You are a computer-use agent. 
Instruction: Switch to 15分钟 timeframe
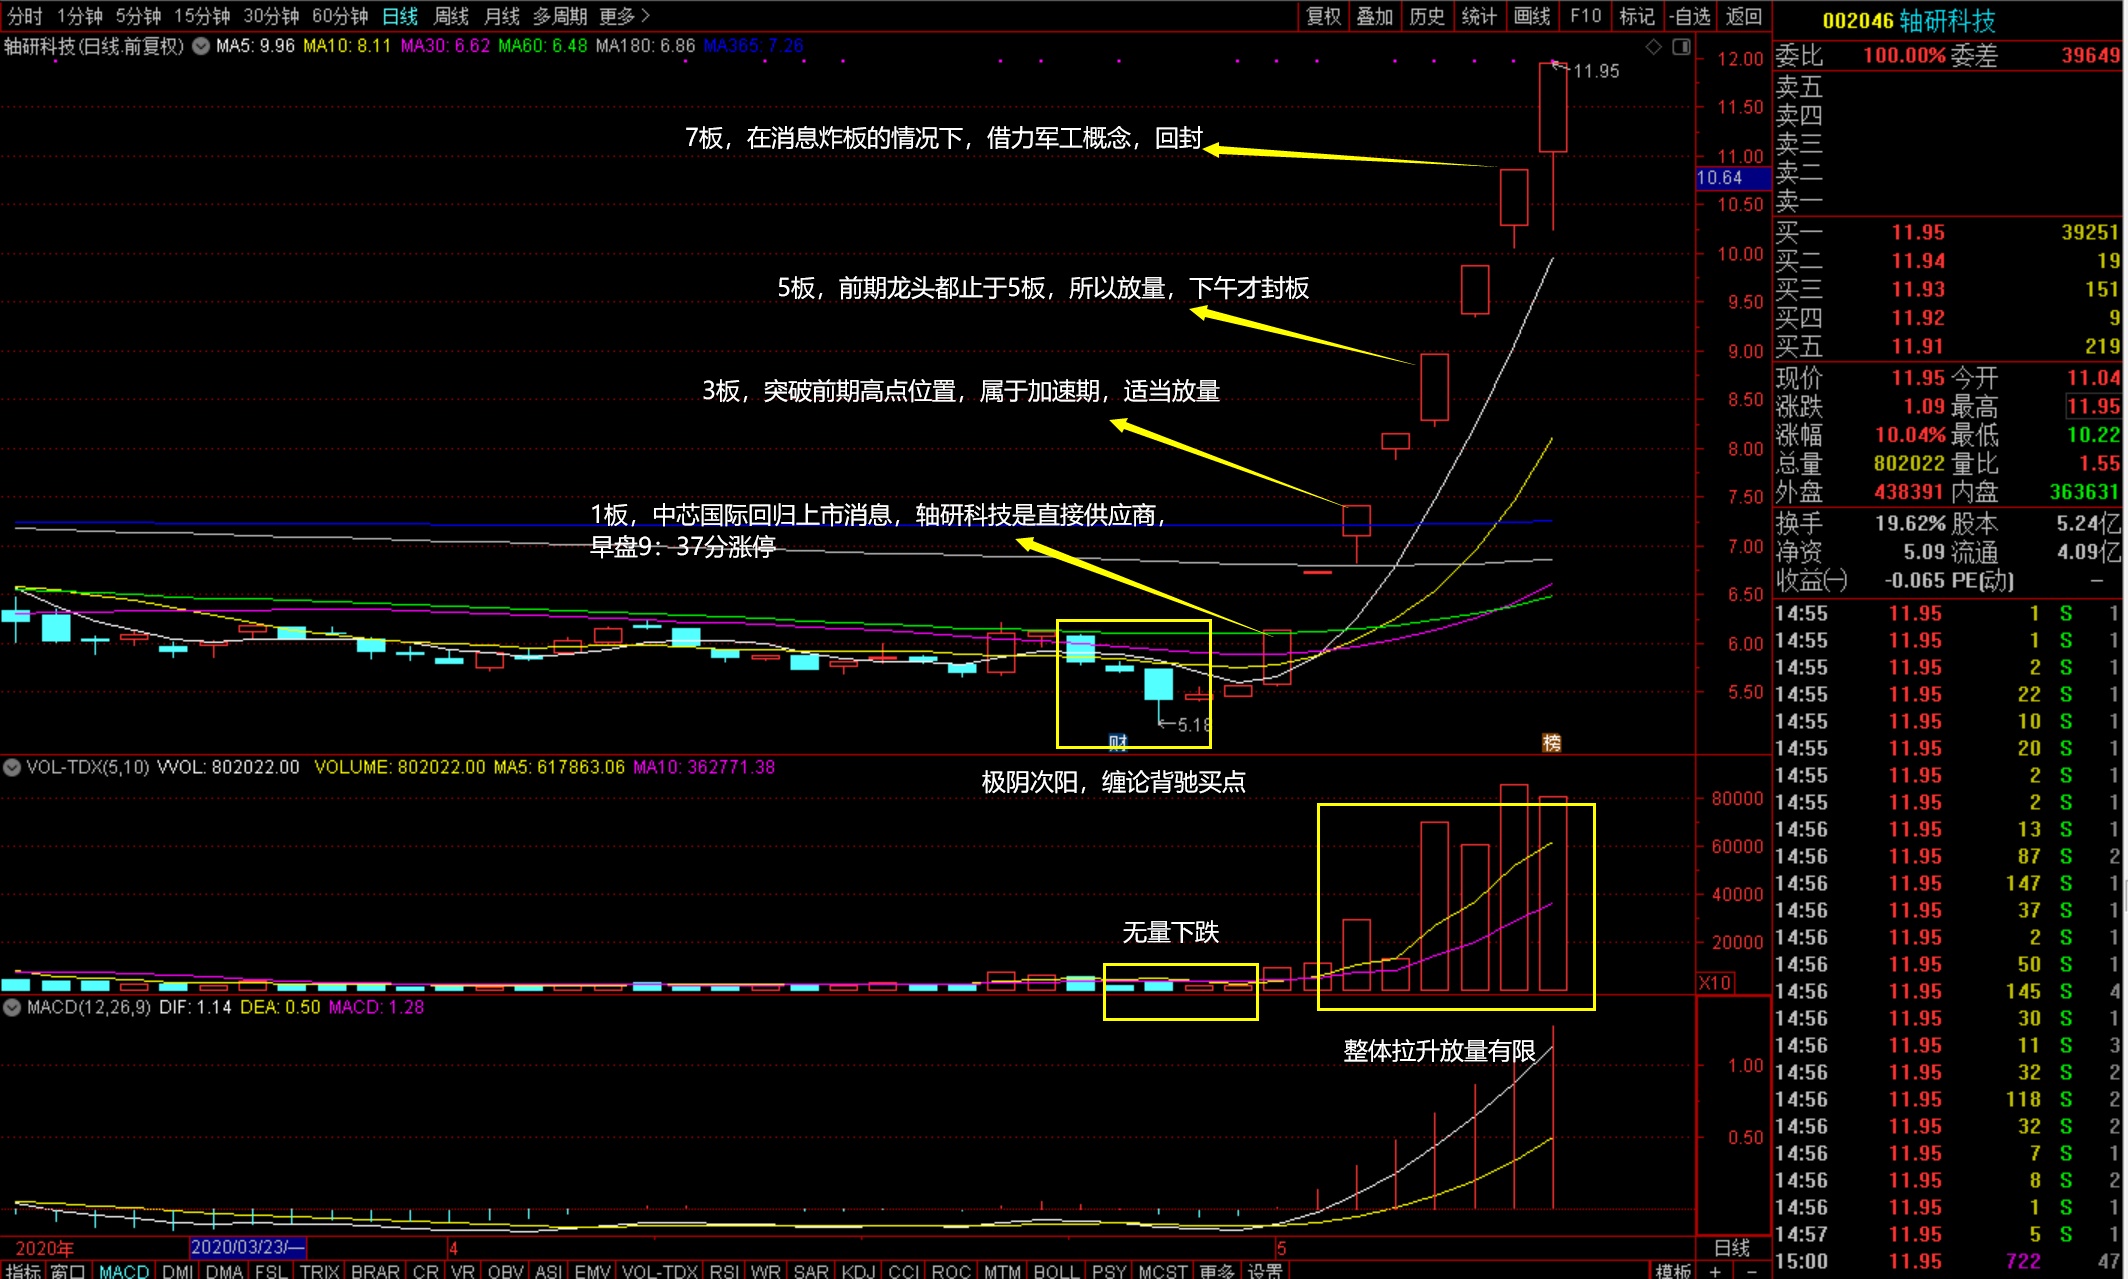pos(202,16)
